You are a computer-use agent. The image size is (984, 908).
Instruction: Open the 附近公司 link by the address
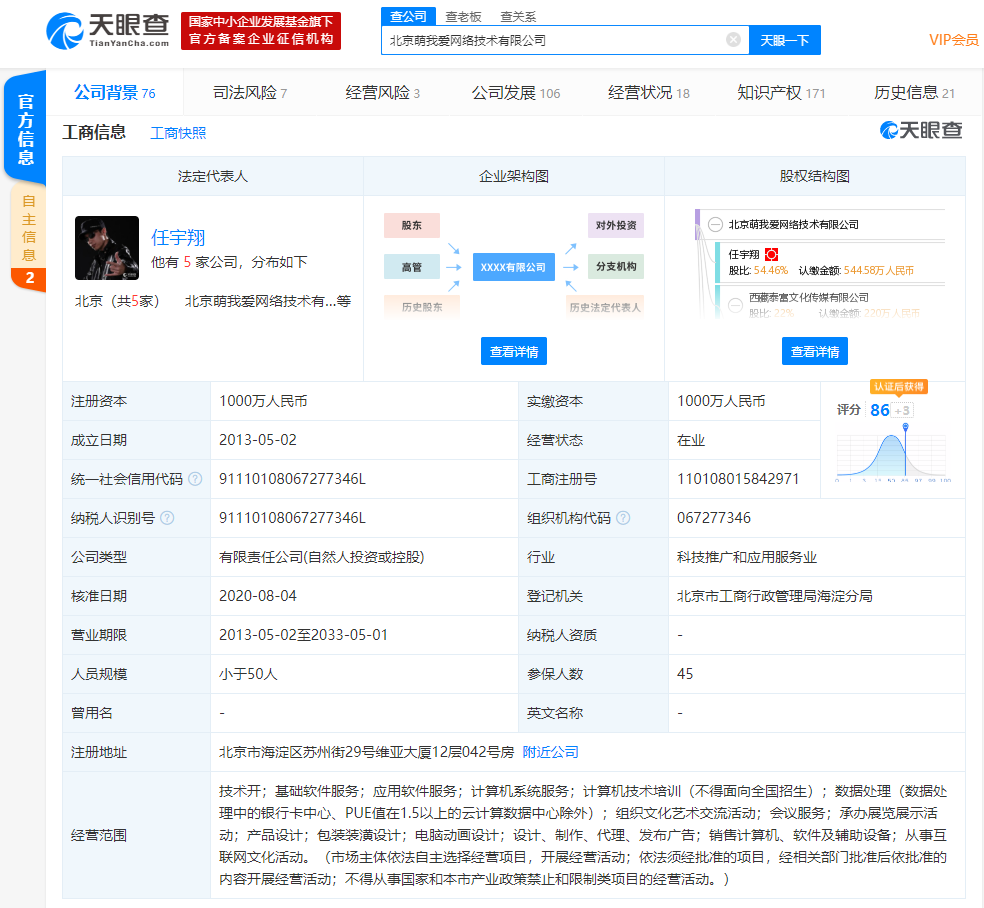point(550,752)
